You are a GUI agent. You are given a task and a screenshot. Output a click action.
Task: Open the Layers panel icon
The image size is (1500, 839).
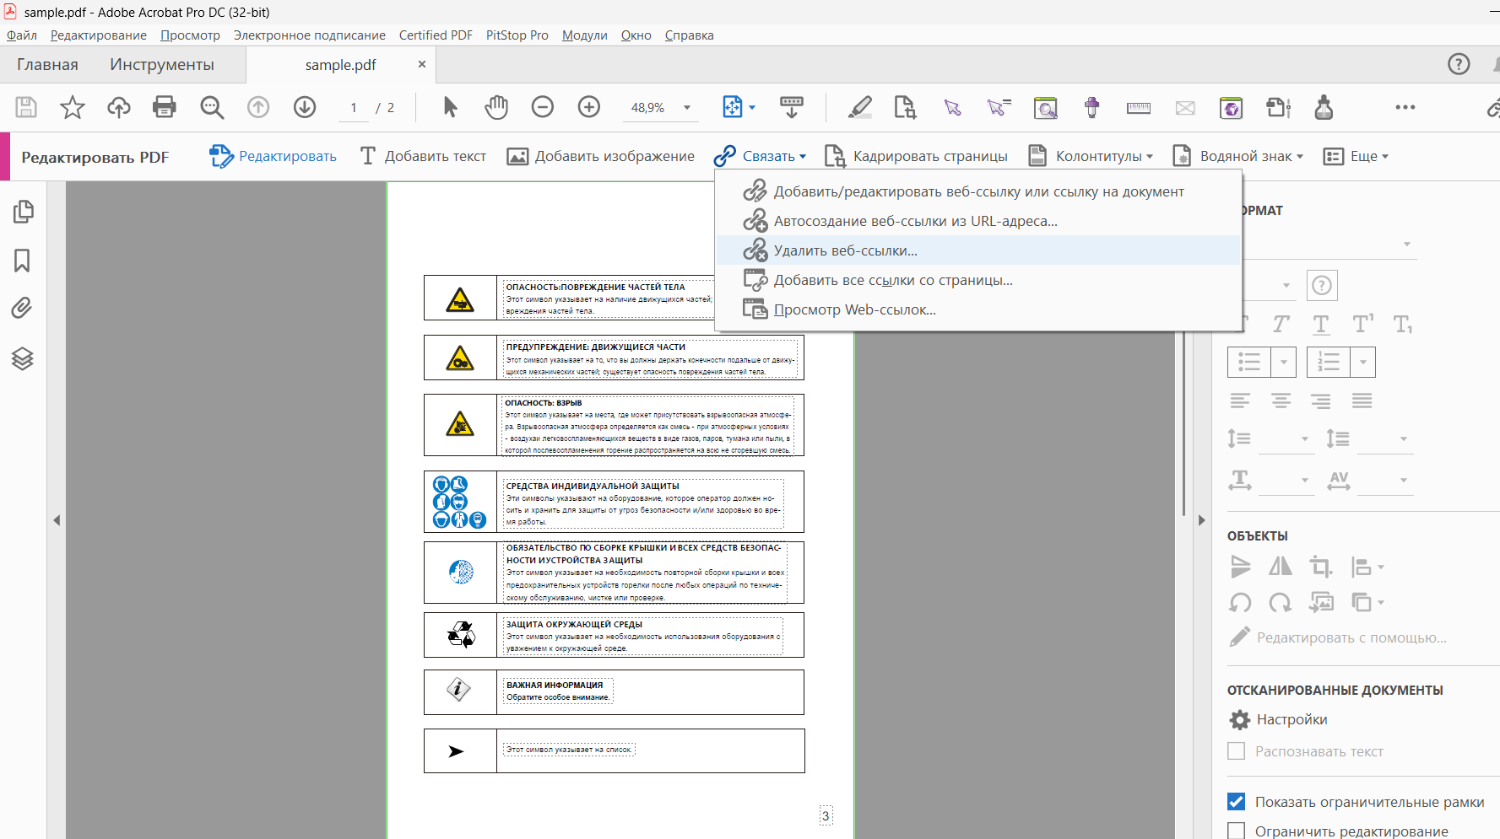pos(22,358)
